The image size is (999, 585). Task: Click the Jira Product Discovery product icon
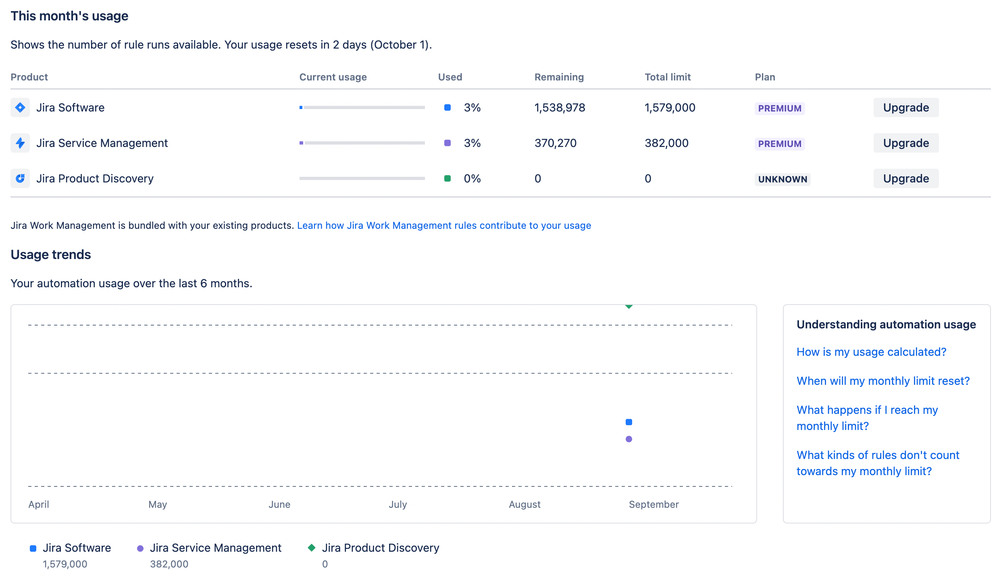[20, 178]
